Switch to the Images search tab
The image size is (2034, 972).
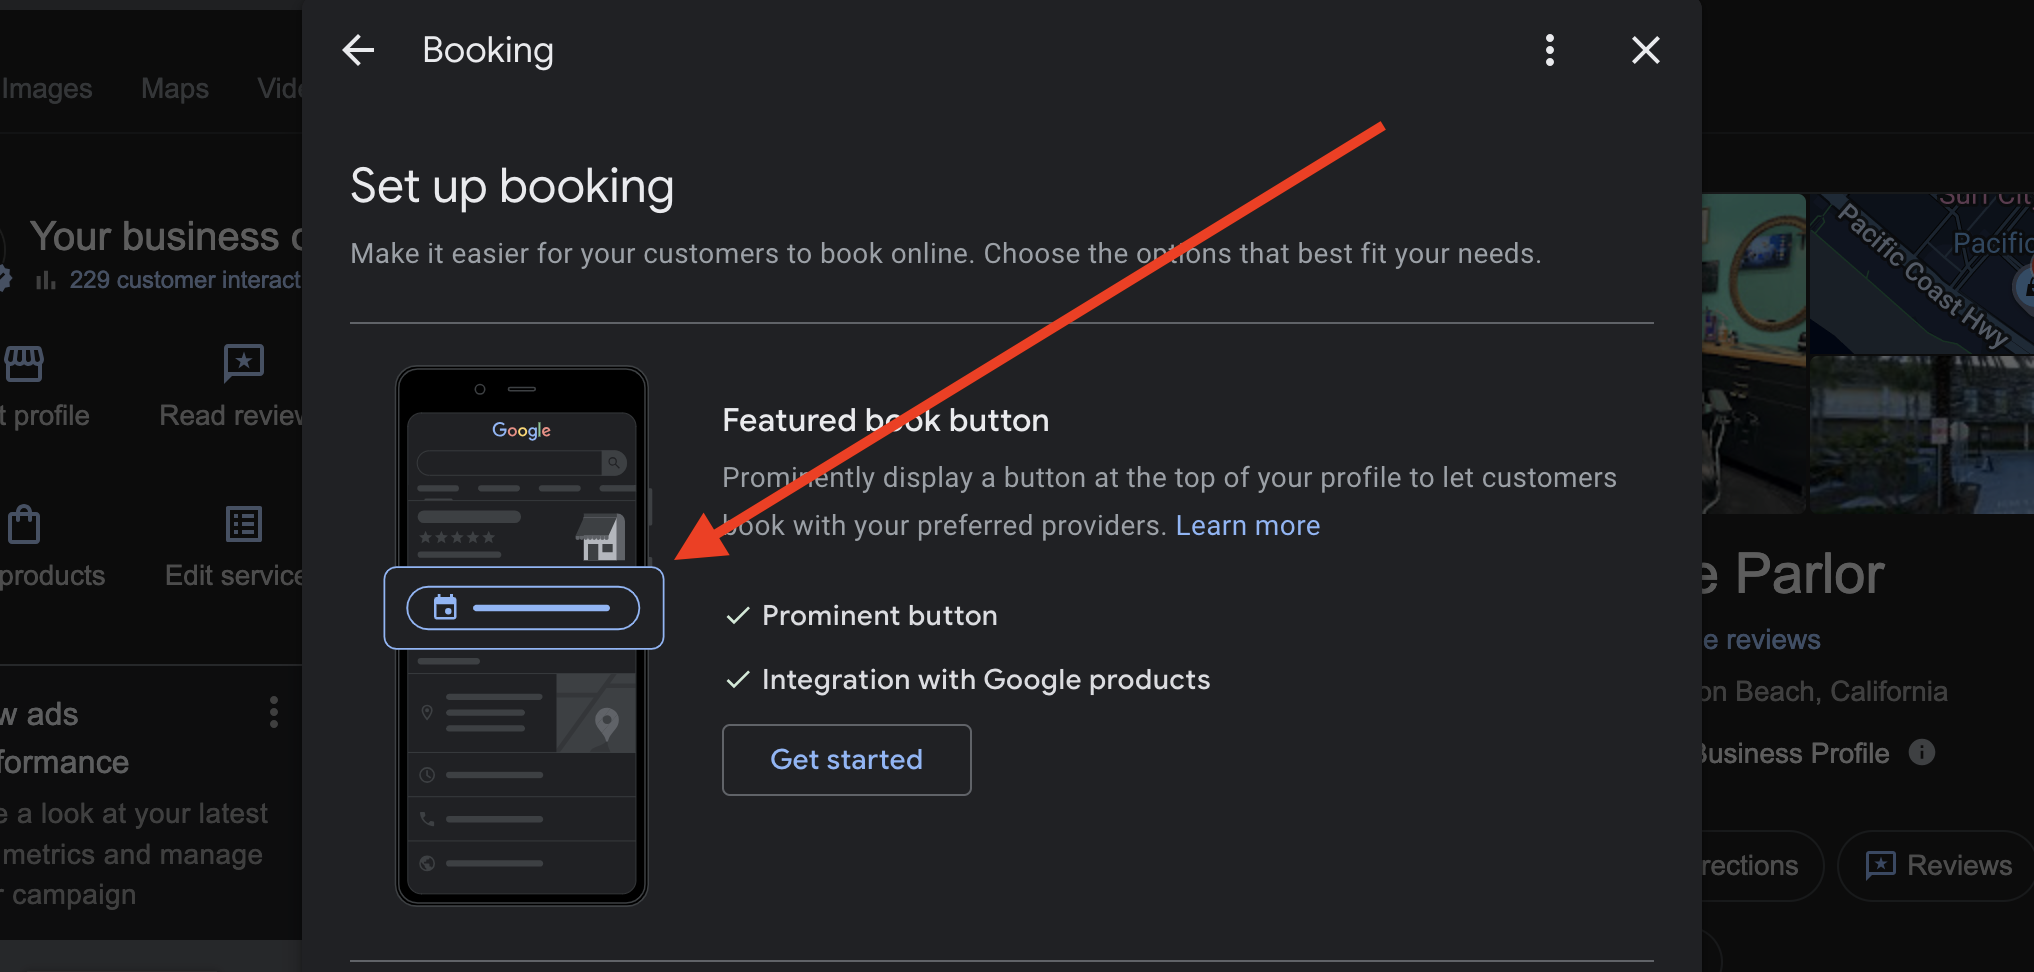tap(47, 89)
